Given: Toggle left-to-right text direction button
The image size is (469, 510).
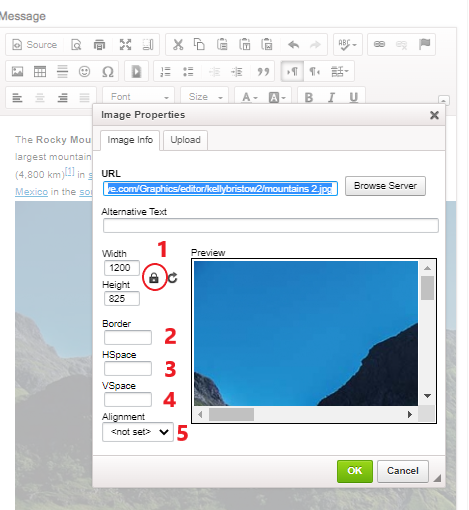Looking at the screenshot, I should coord(292,71).
